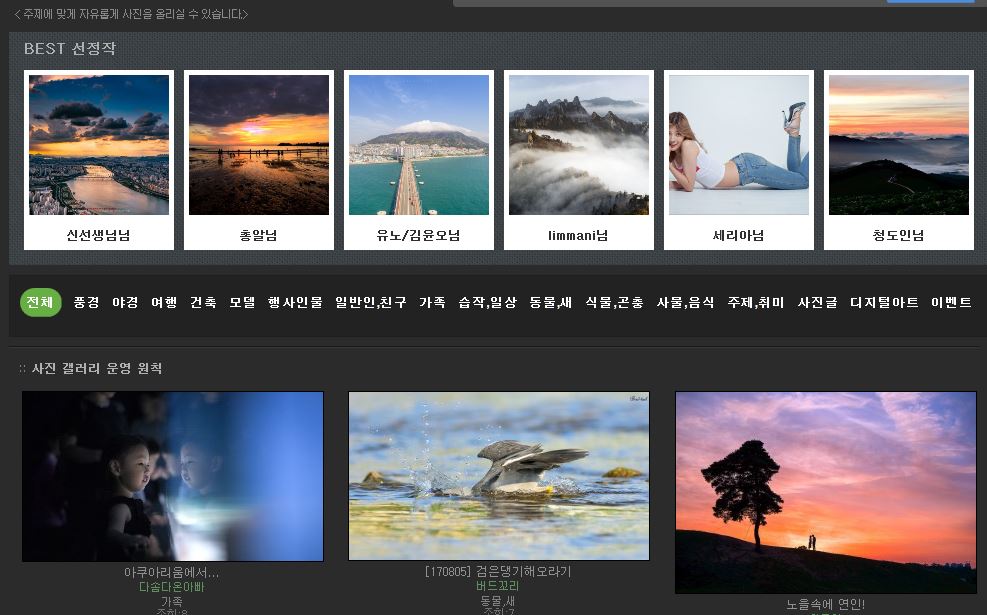The width and height of the screenshot is (987, 615).
Task: Select the 세리아님 author name
Action: (x=738, y=235)
